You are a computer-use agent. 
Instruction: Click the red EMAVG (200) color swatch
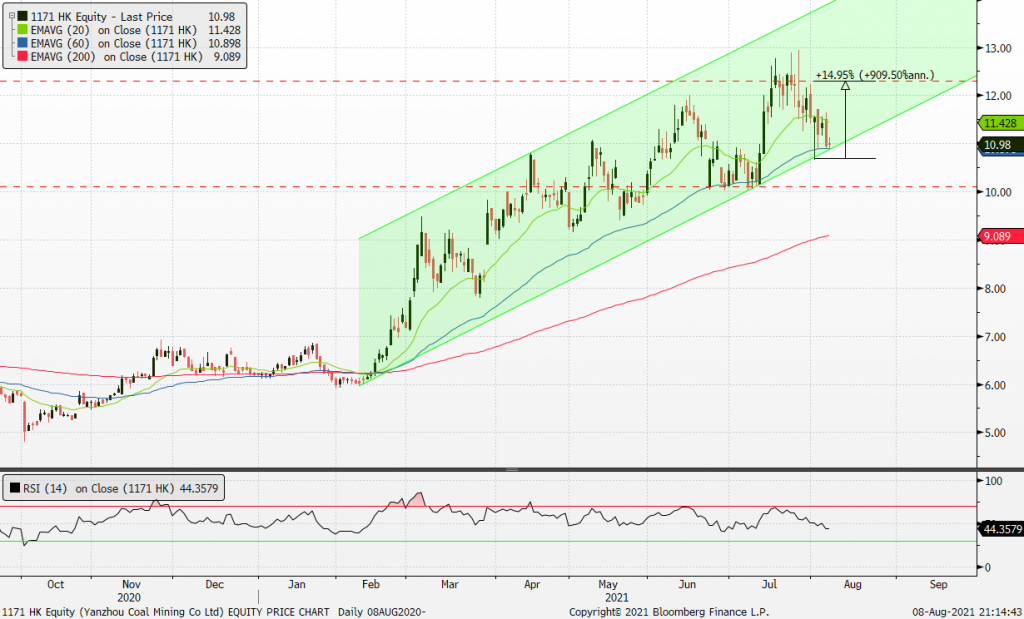pyautogui.click(x=22, y=57)
